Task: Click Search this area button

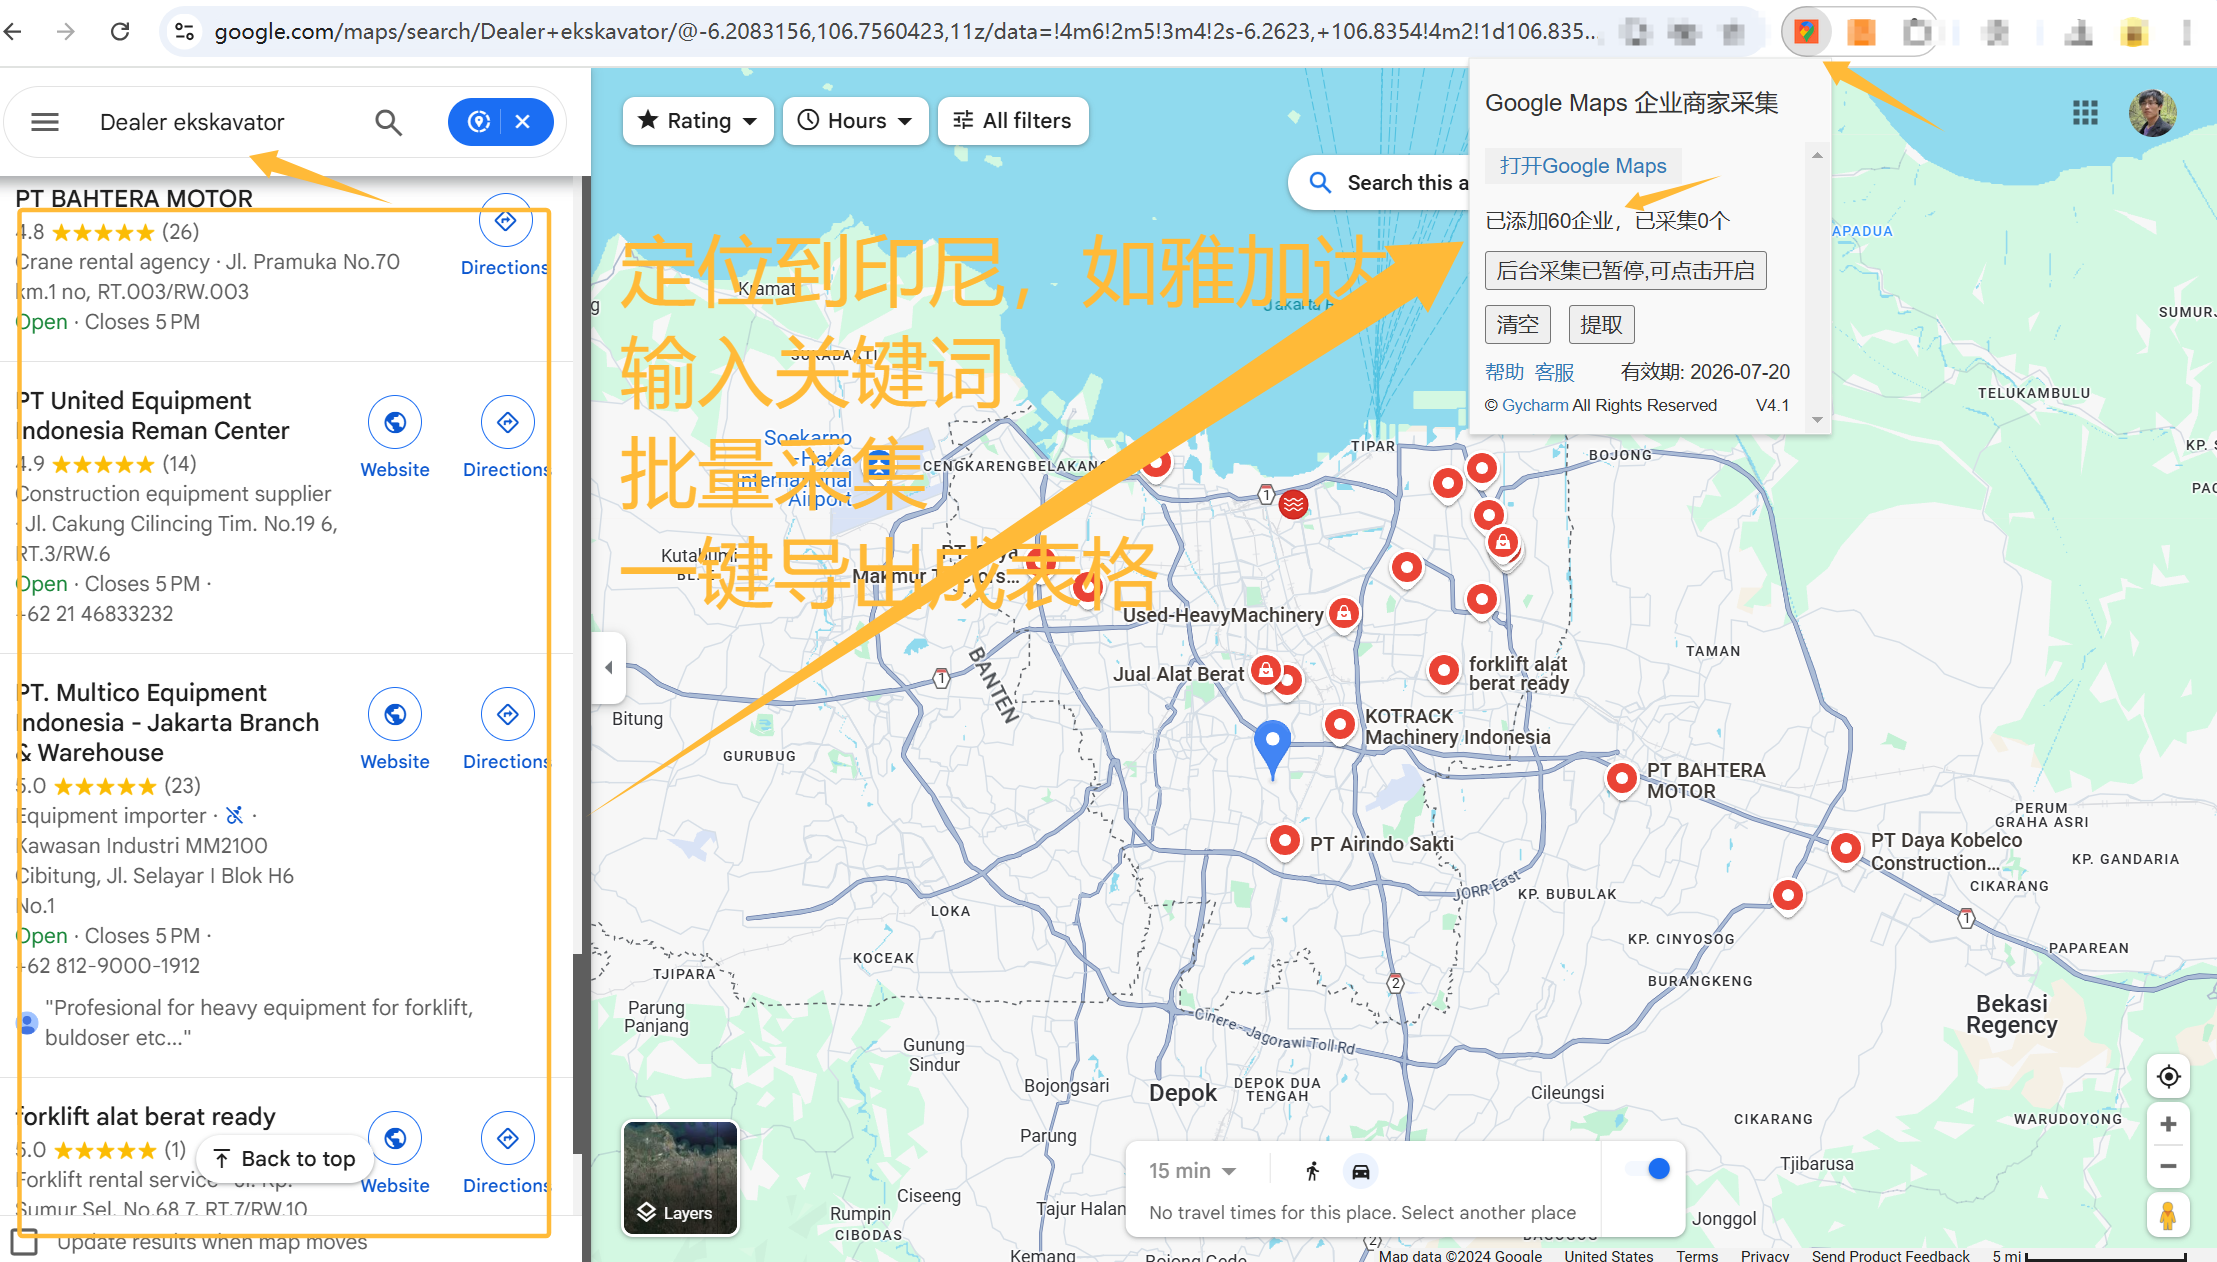Action: coord(1380,183)
